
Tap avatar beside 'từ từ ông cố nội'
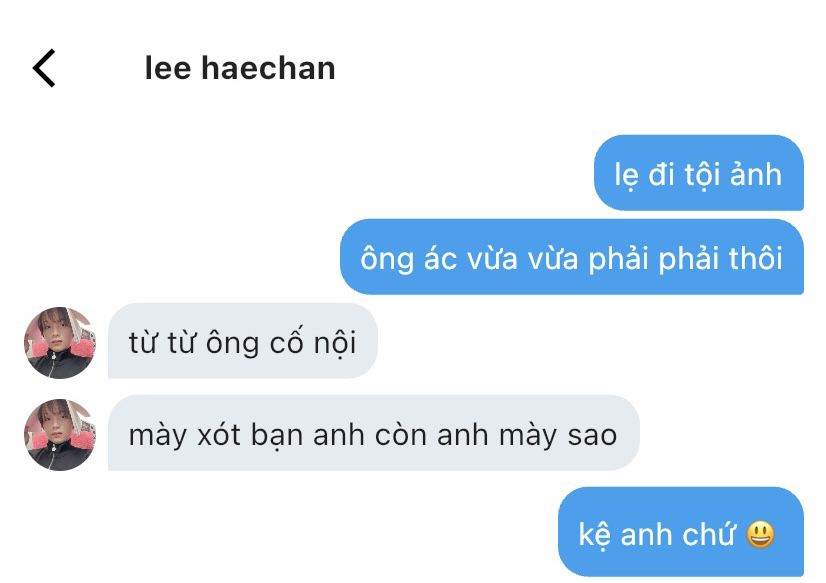click(60, 343)
